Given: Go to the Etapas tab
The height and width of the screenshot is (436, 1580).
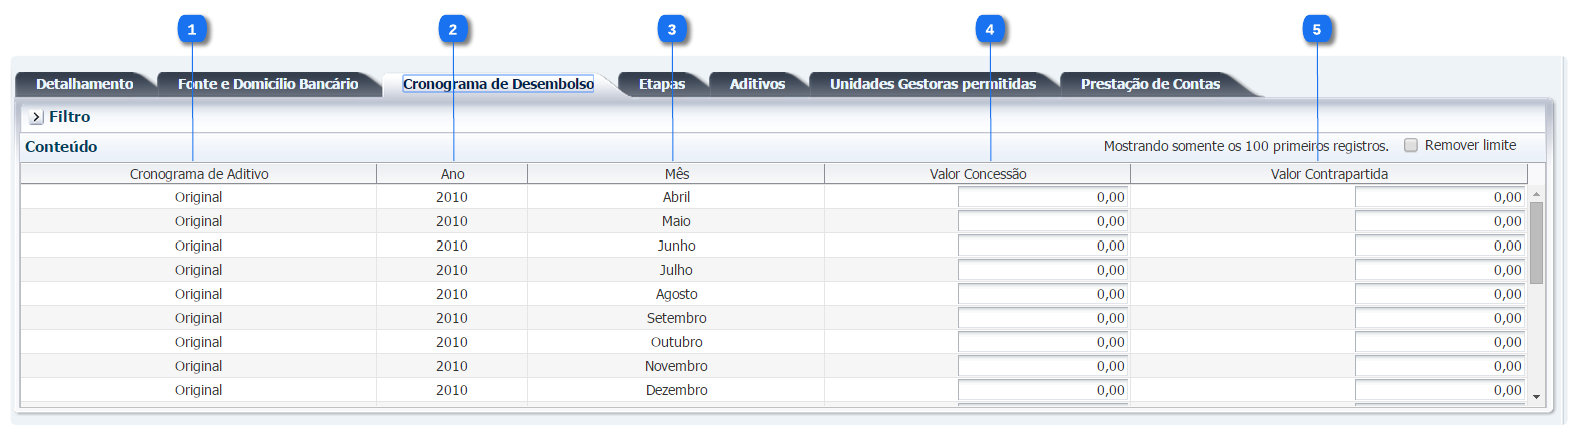Looking at the screenshot, I should click(x=662, y=84).
